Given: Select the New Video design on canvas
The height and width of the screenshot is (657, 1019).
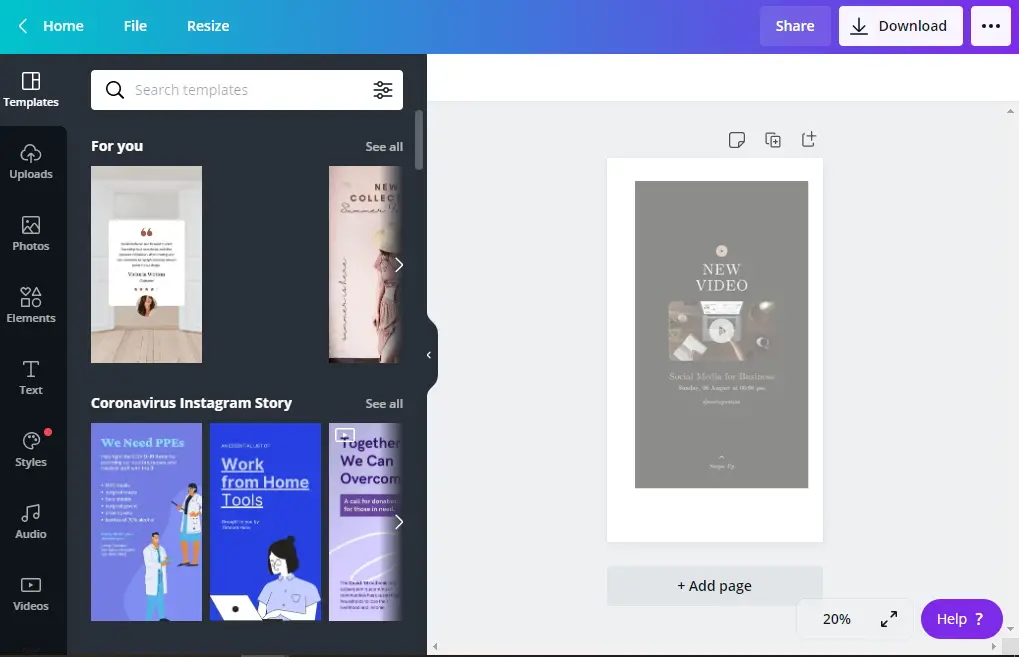Looking at the screenshot, I should [721, 335].
